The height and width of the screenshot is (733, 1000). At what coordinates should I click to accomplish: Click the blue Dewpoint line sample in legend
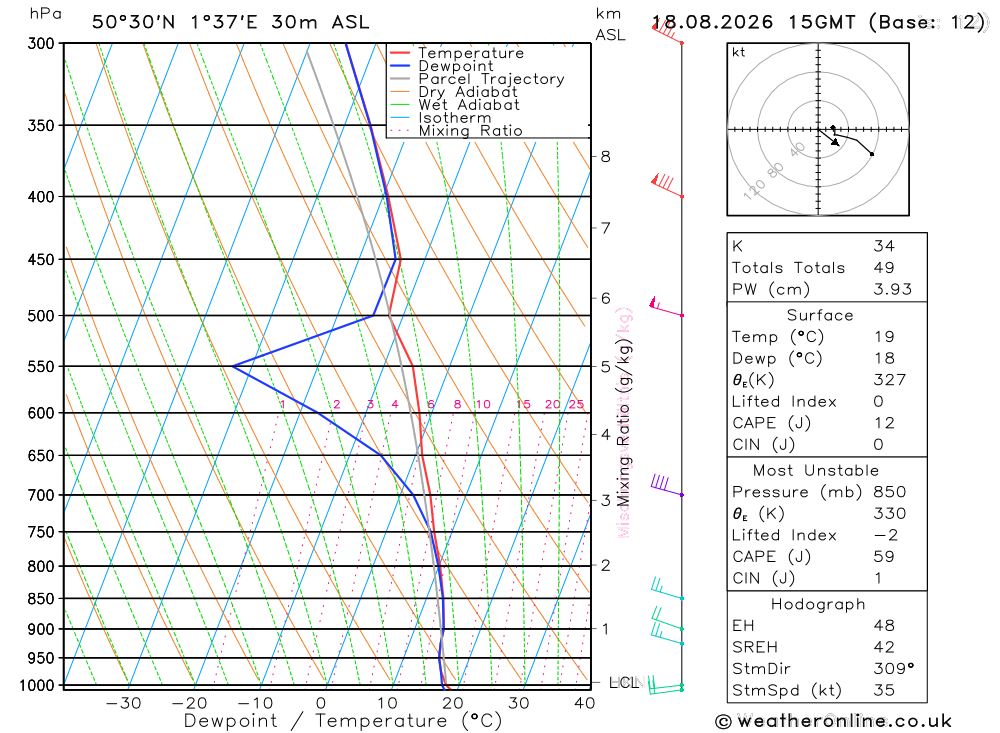(399, 66)
